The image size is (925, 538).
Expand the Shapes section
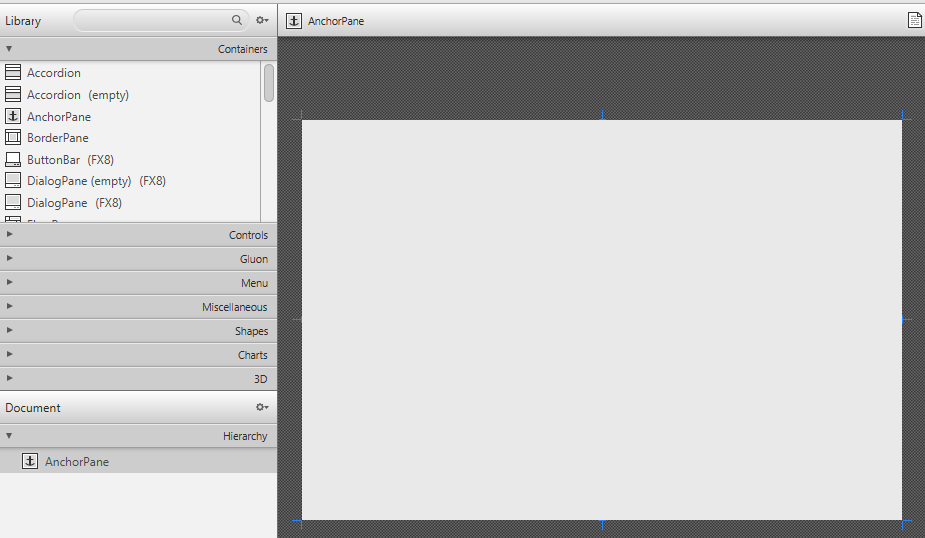click(x=9, y=330)
